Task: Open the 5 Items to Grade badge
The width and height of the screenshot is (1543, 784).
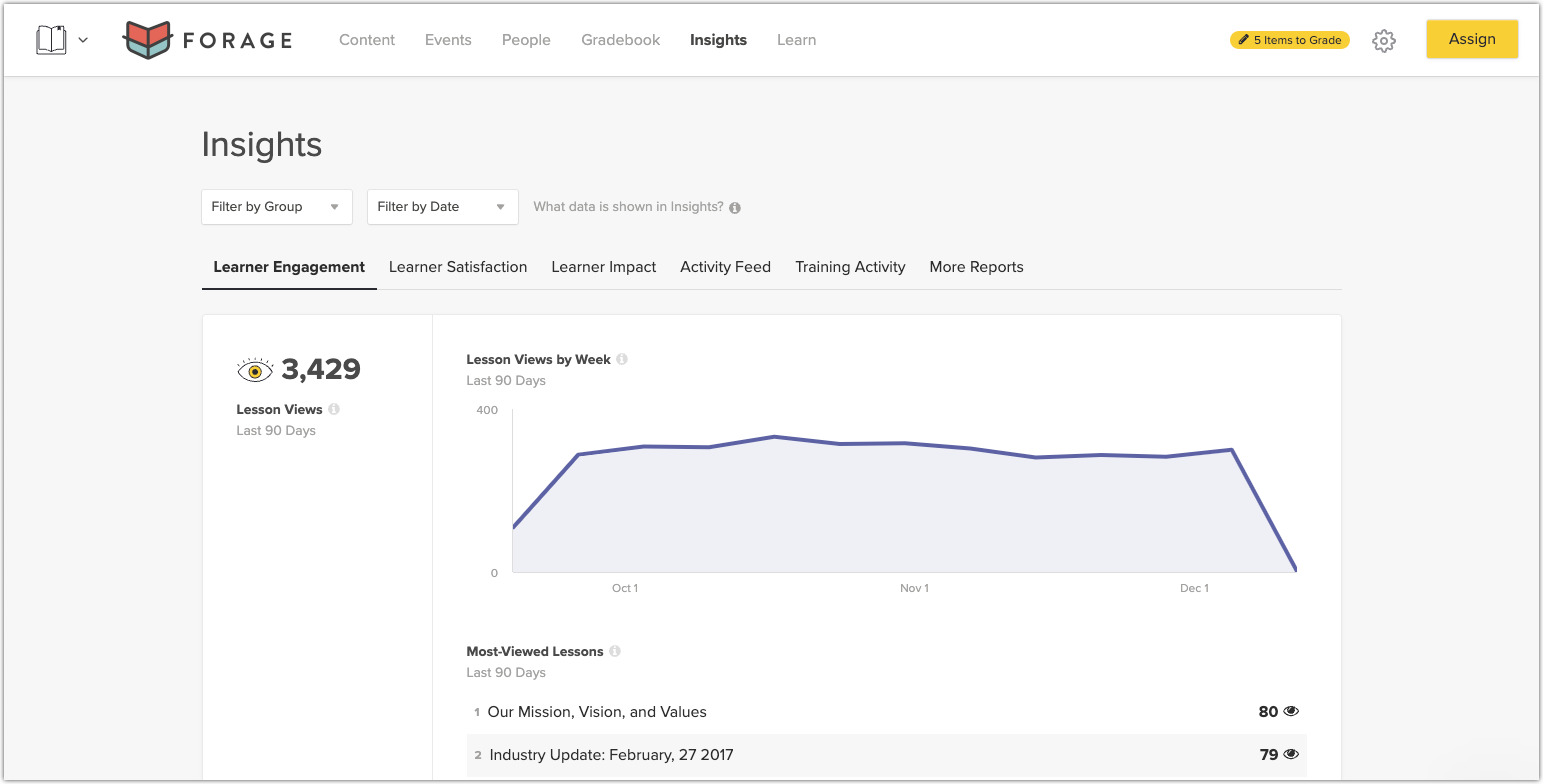Action: (x=1290, y=40)
